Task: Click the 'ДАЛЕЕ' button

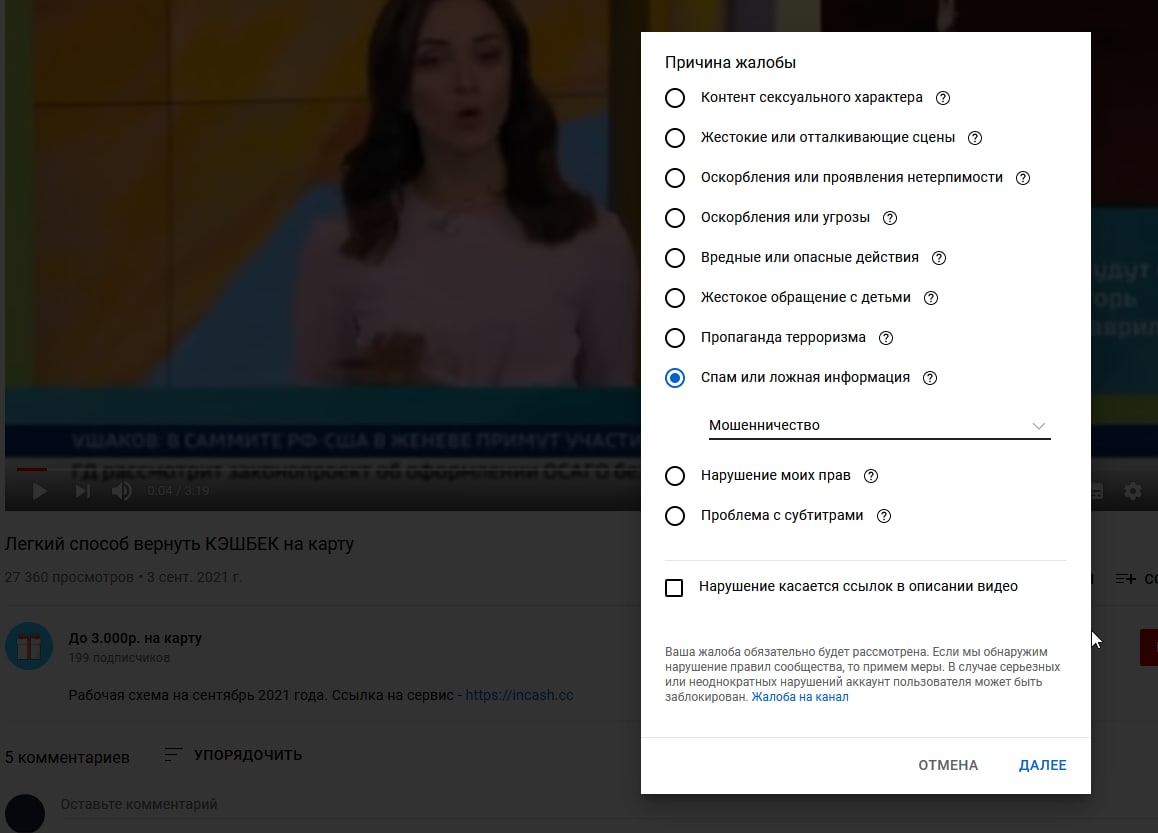Action: click(x=1042, y=765)
